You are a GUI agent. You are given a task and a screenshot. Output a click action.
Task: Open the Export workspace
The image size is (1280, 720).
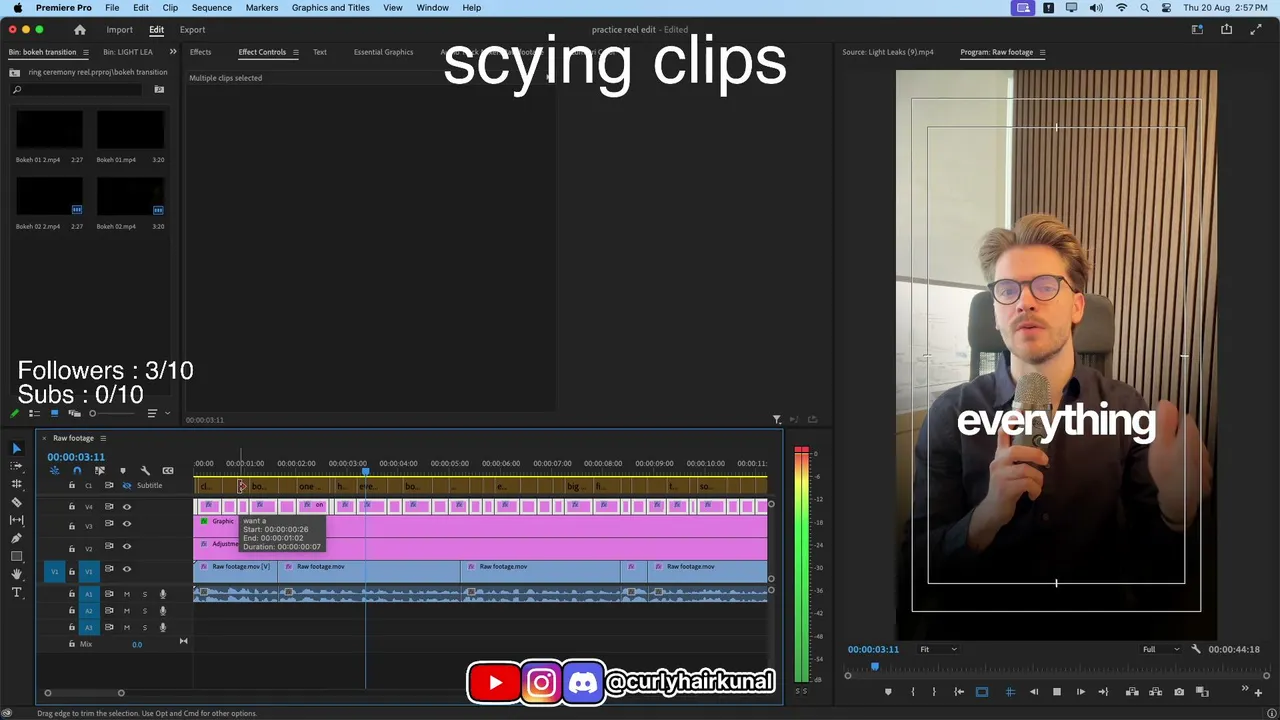click(192, 30)
